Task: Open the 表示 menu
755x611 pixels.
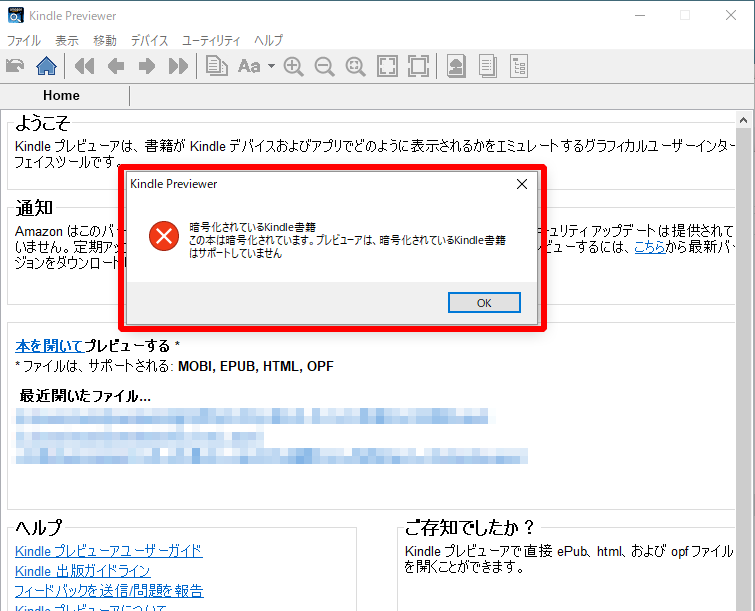Action: pos(66,40)
